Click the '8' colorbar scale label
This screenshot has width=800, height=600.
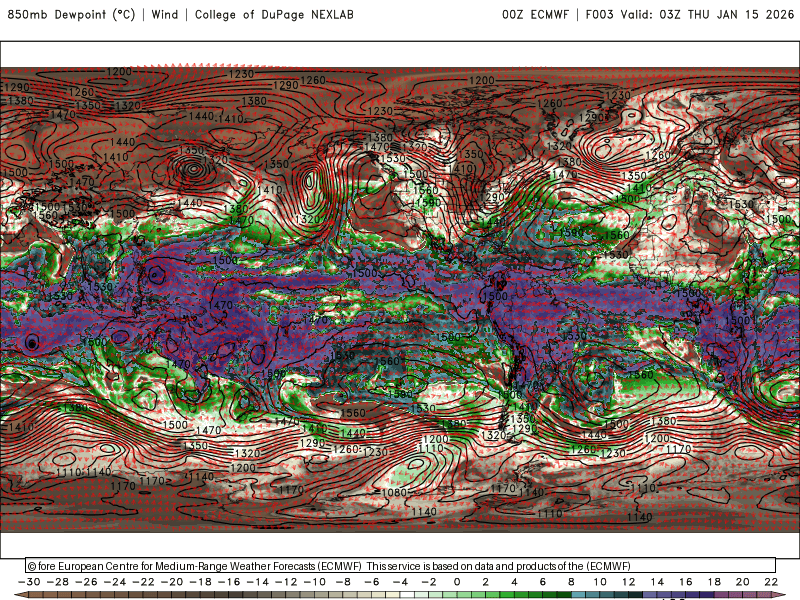[x=571, y=582]
